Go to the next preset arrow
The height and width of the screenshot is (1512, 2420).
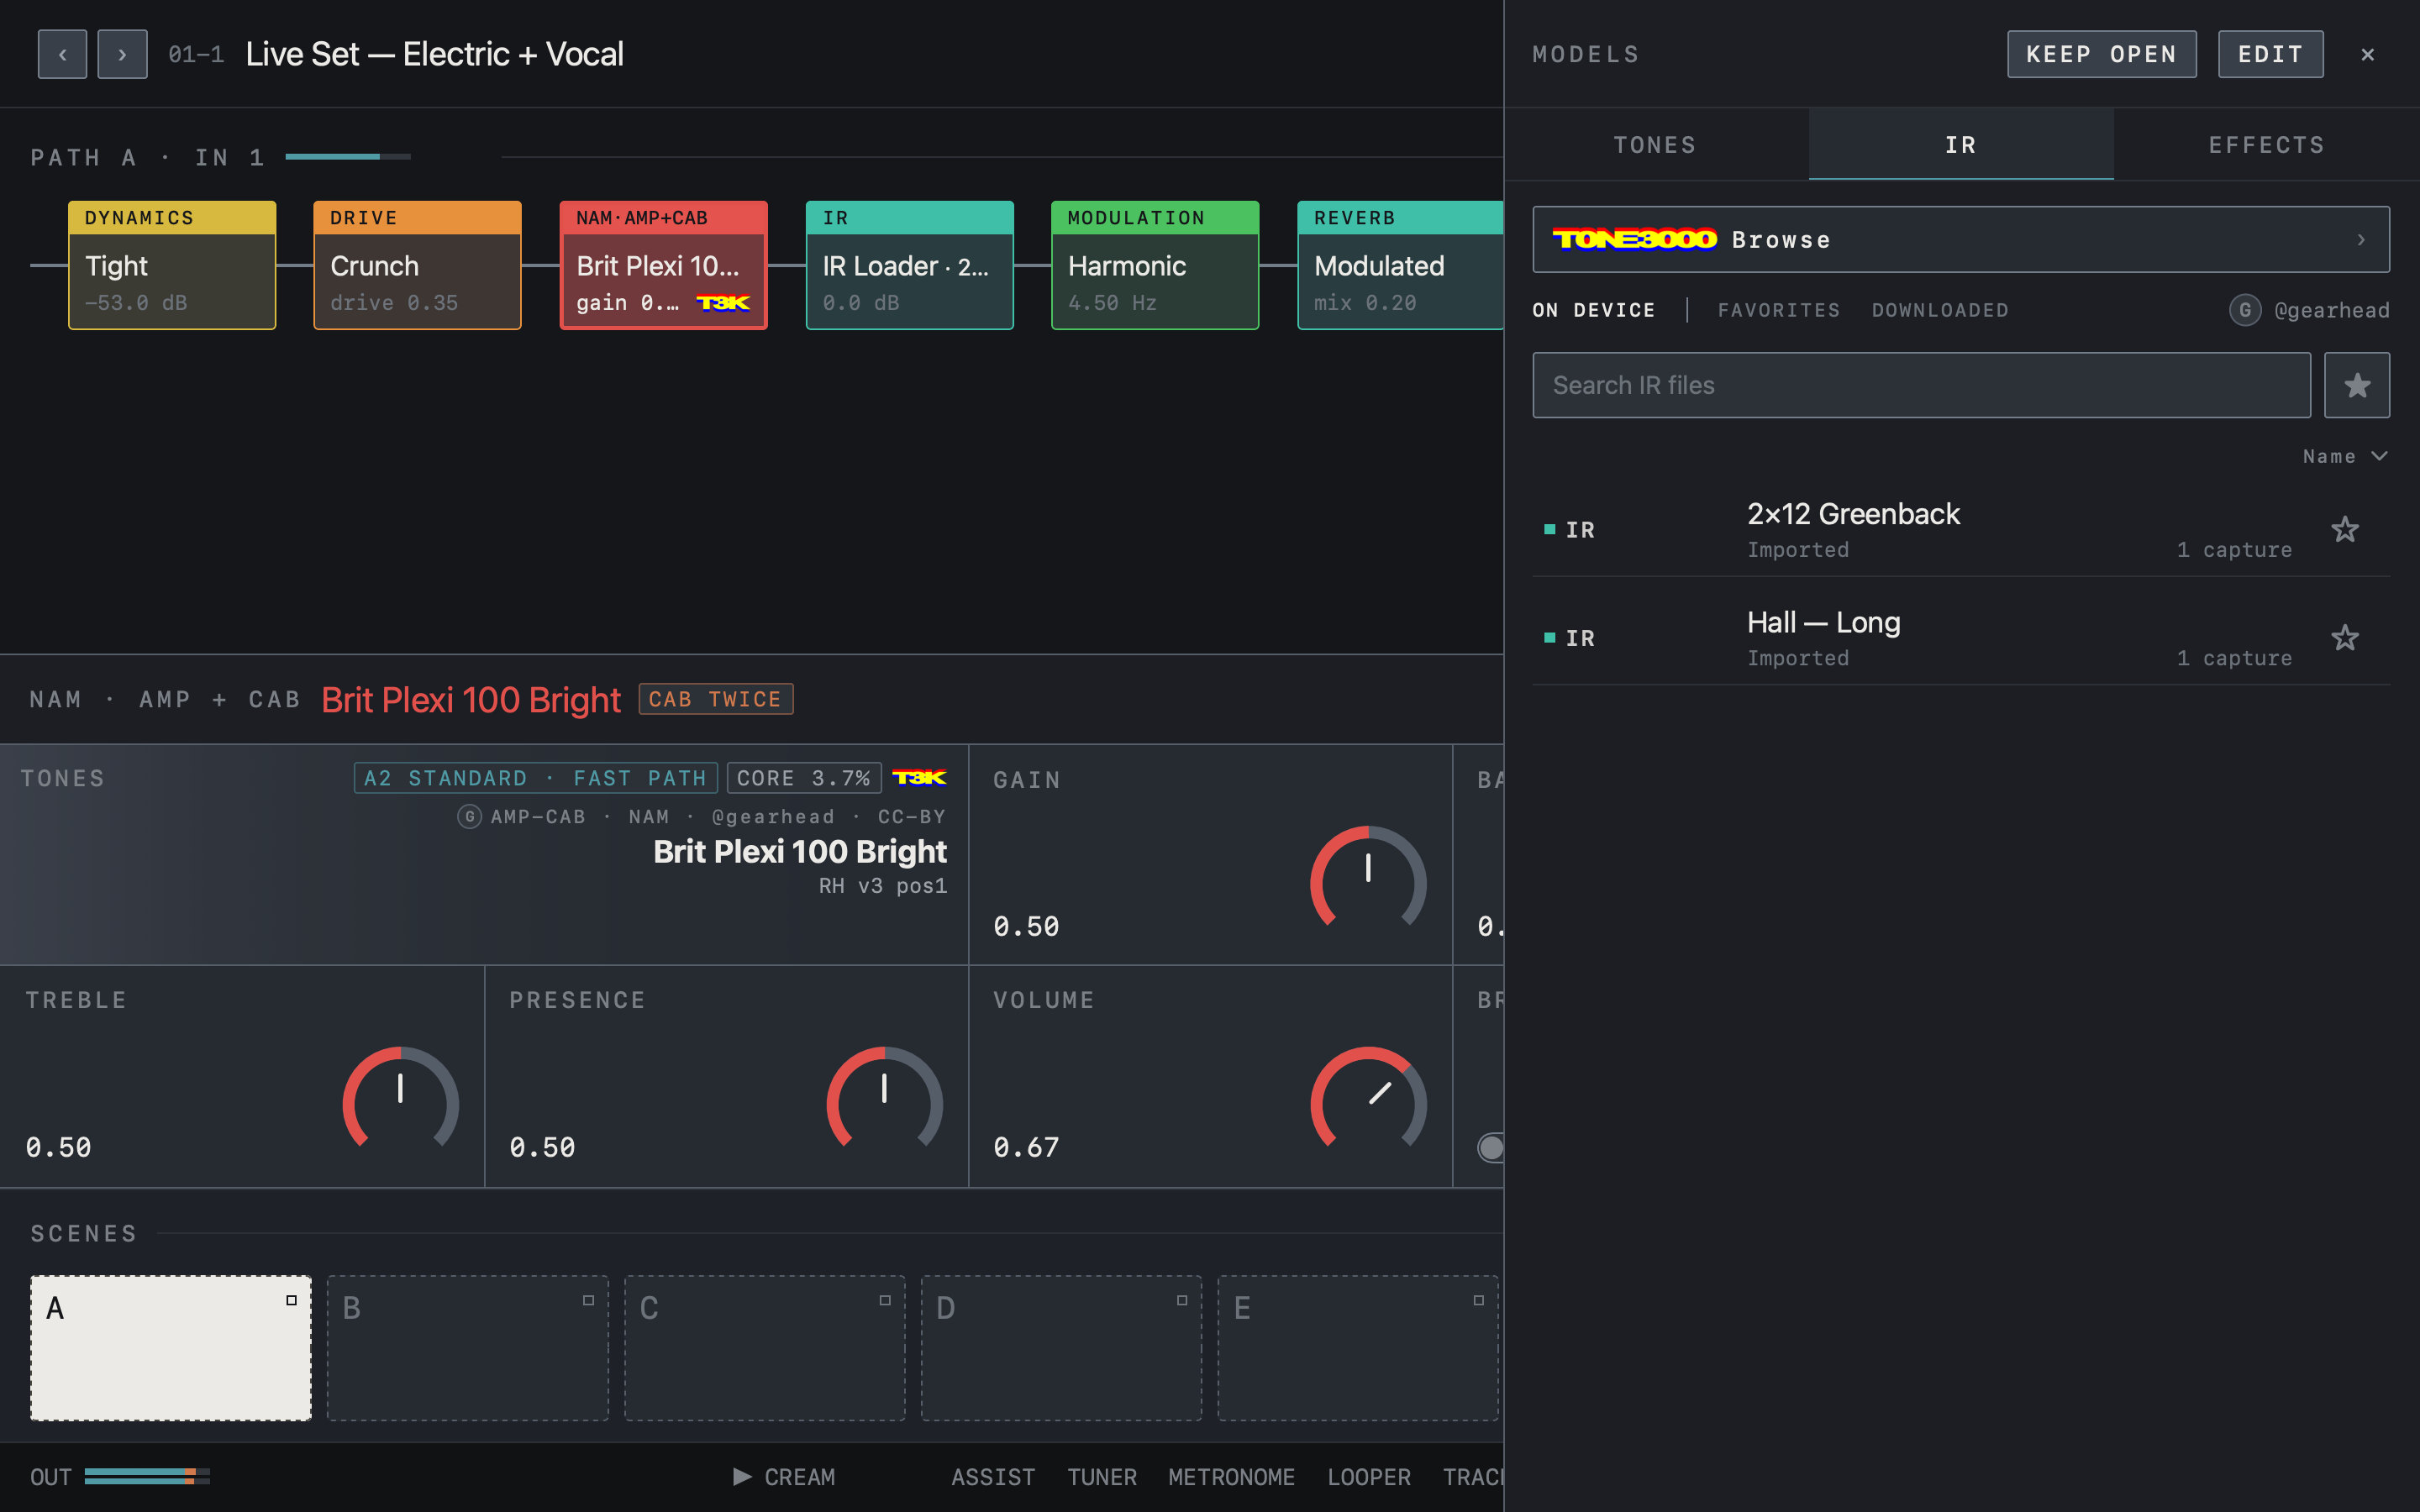click(122, 54)
